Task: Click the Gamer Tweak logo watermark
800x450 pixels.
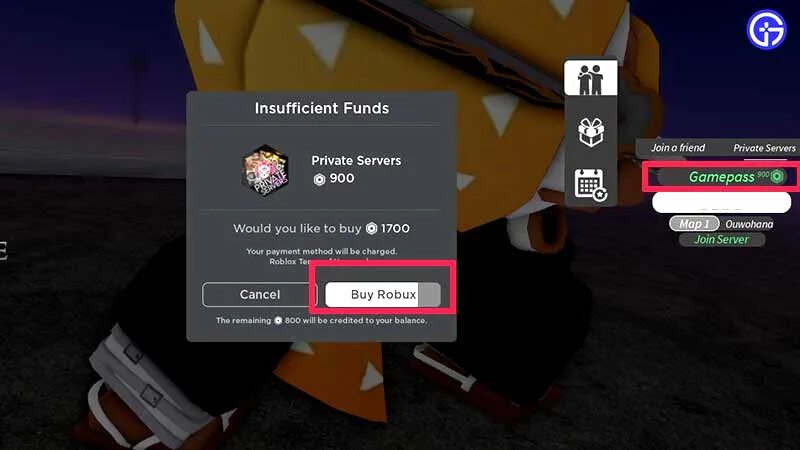Action: click(x=766, y=29)
